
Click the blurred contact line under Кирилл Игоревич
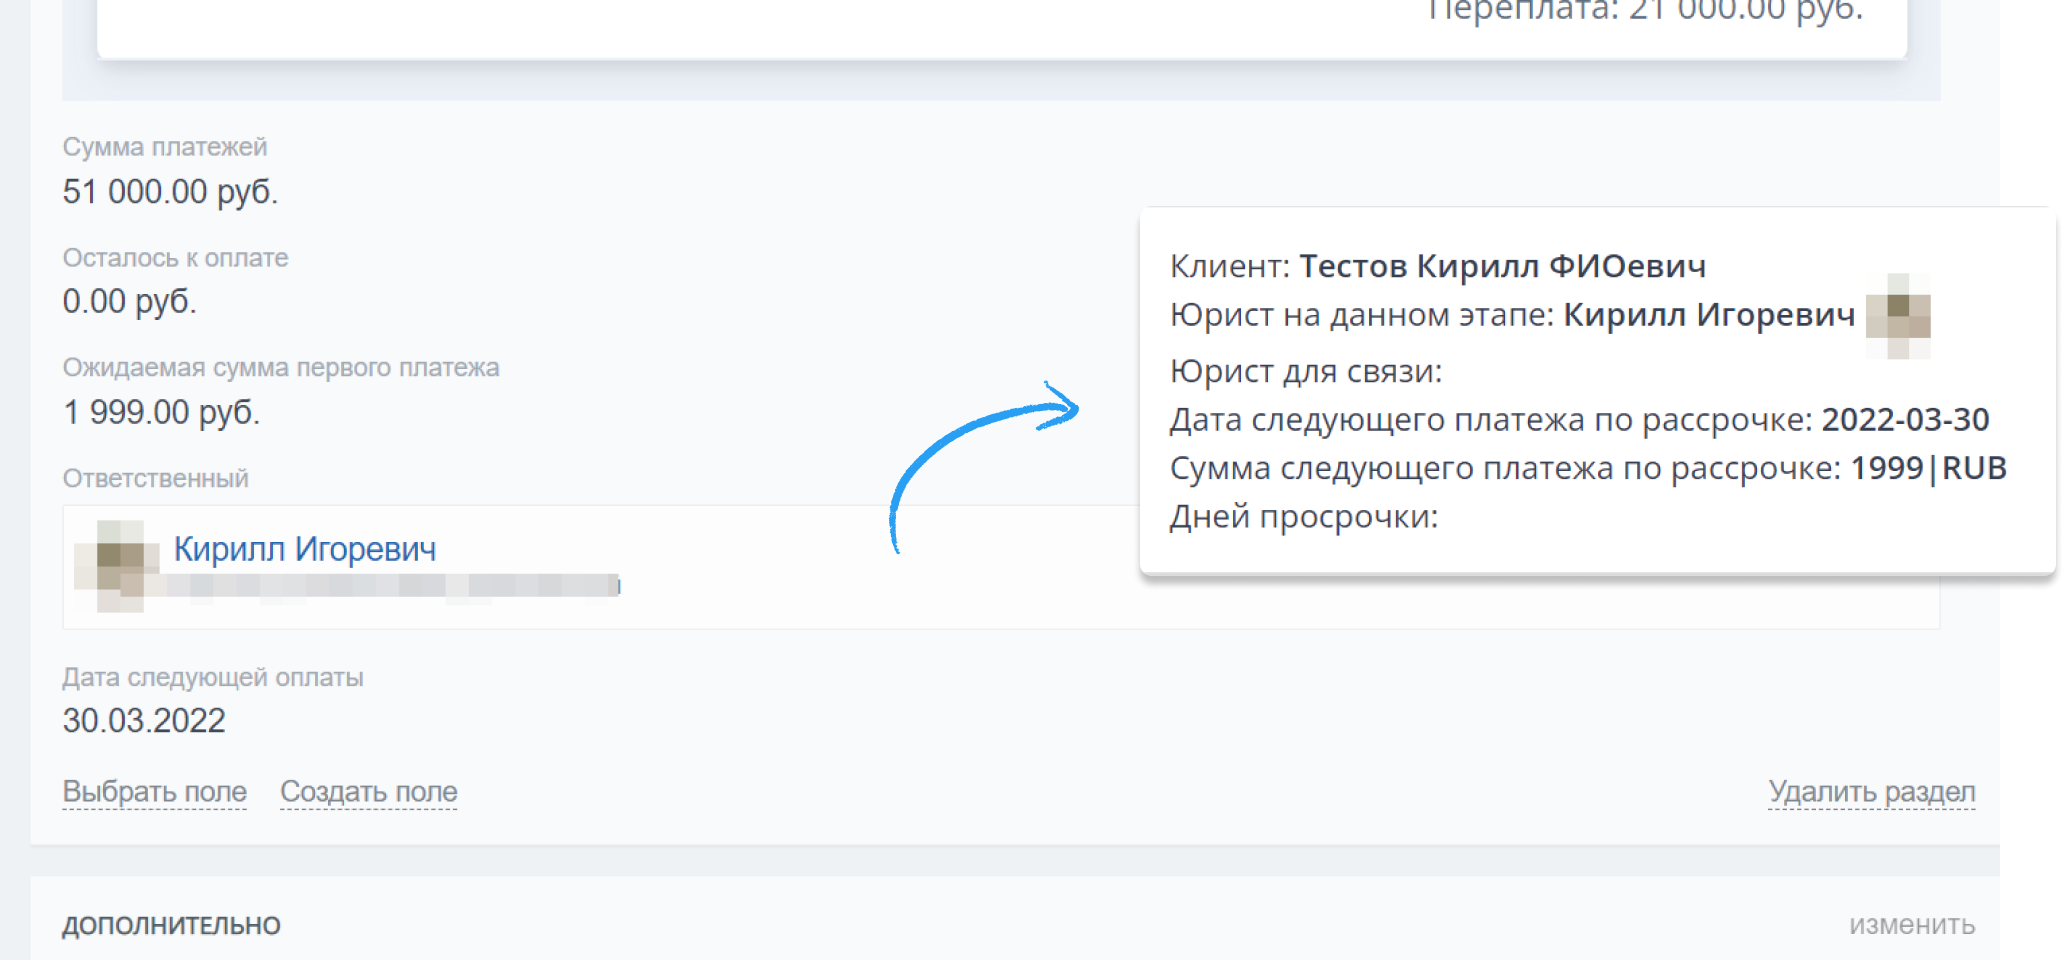pyautogui.click(x=393, y=585)
